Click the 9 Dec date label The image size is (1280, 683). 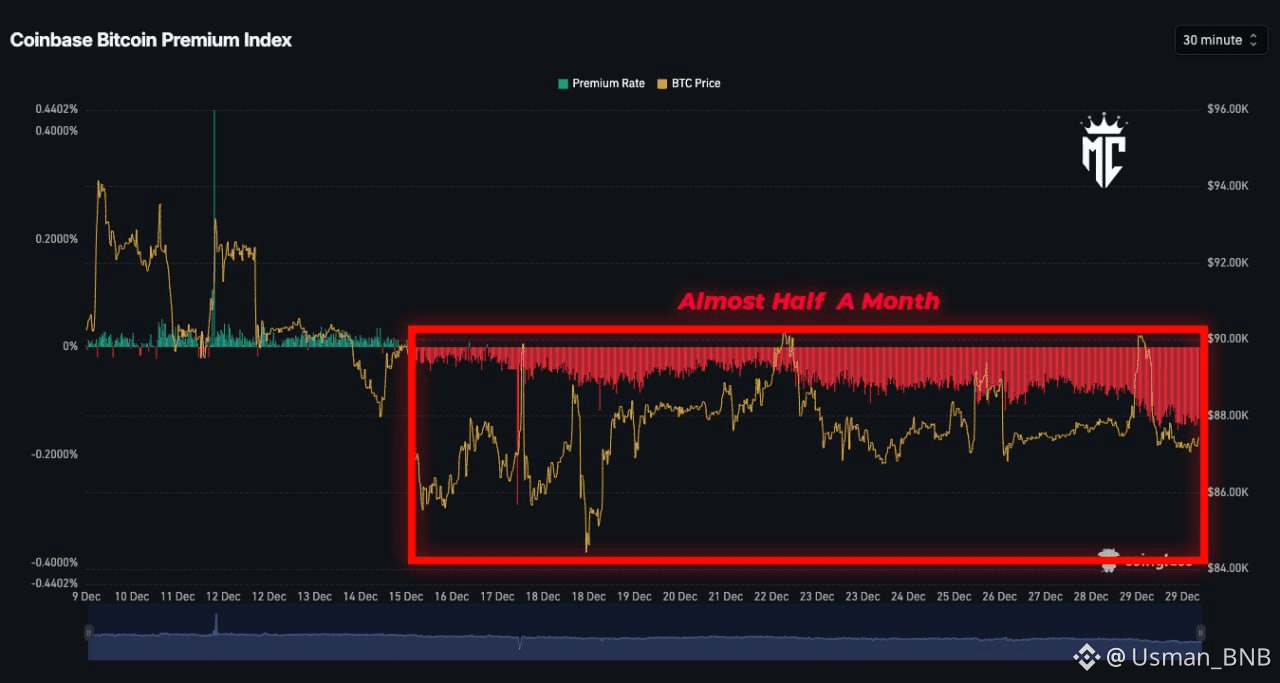tap(86, 596)
